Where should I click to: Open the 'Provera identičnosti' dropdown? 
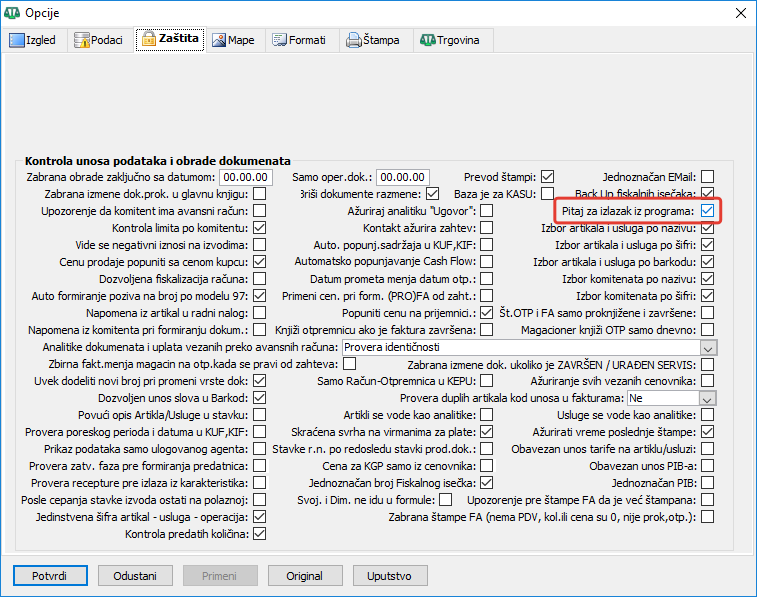pyautogui.click(x=708, y=346)
